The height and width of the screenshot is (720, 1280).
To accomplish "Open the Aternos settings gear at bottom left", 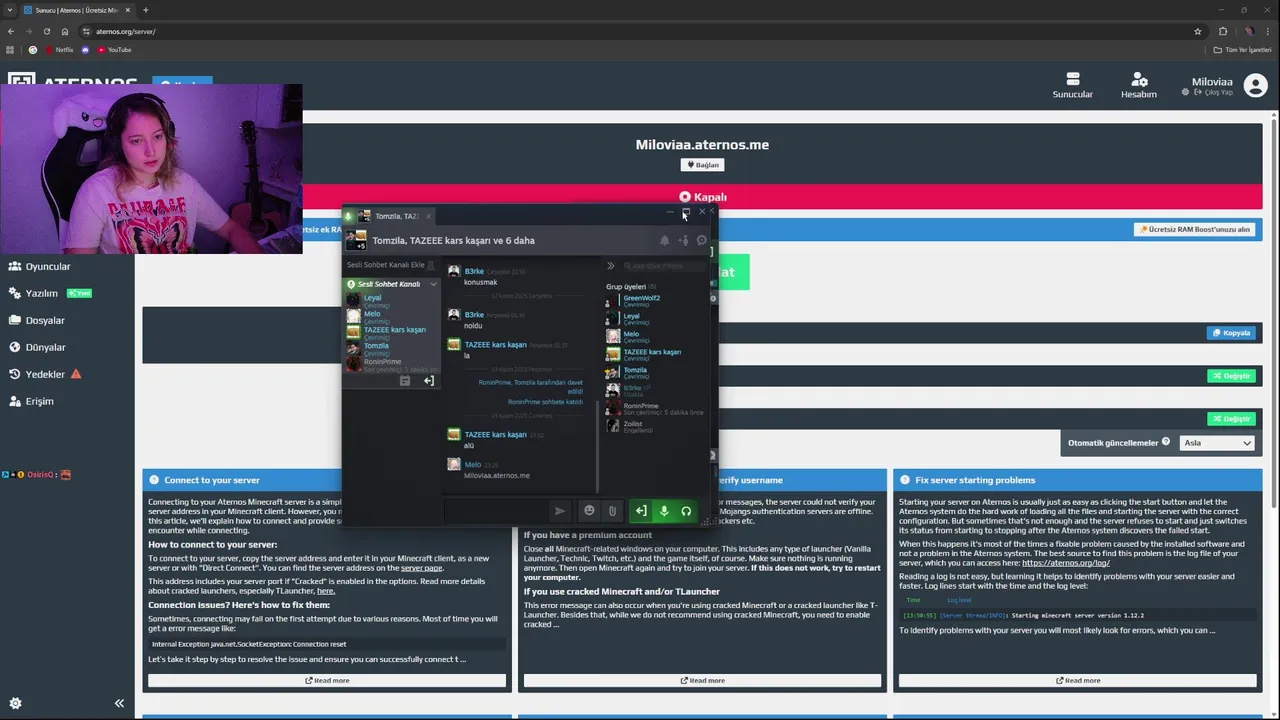I will 15,703.
